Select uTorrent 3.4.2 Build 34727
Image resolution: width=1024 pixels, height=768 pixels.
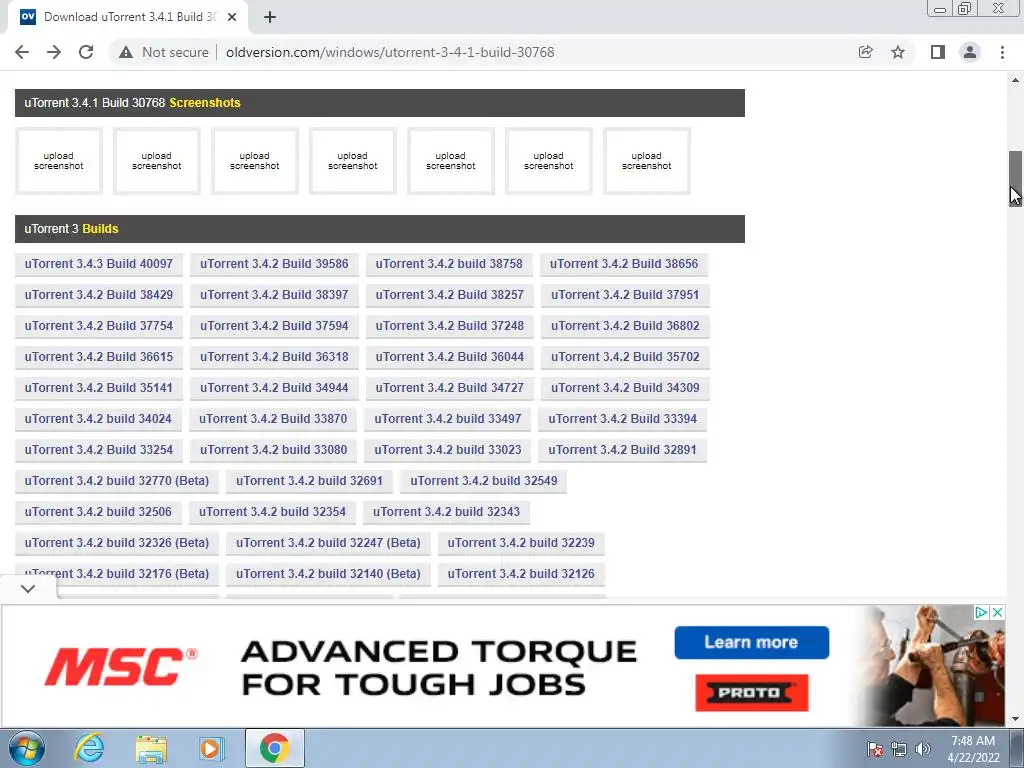coord(450,388)
